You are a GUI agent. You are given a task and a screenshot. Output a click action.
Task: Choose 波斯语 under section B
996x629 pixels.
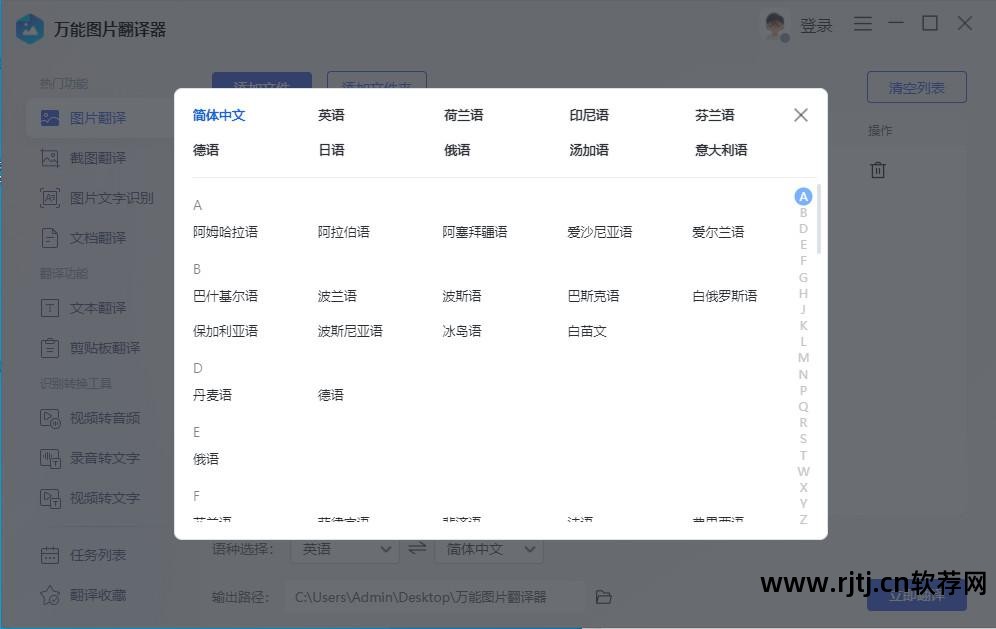point(462,296)
